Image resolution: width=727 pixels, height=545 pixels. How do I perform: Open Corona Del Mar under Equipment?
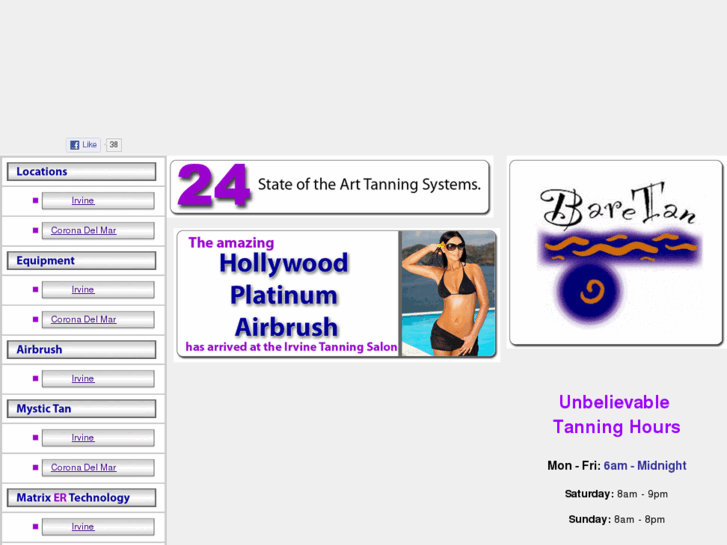point(83,319)
